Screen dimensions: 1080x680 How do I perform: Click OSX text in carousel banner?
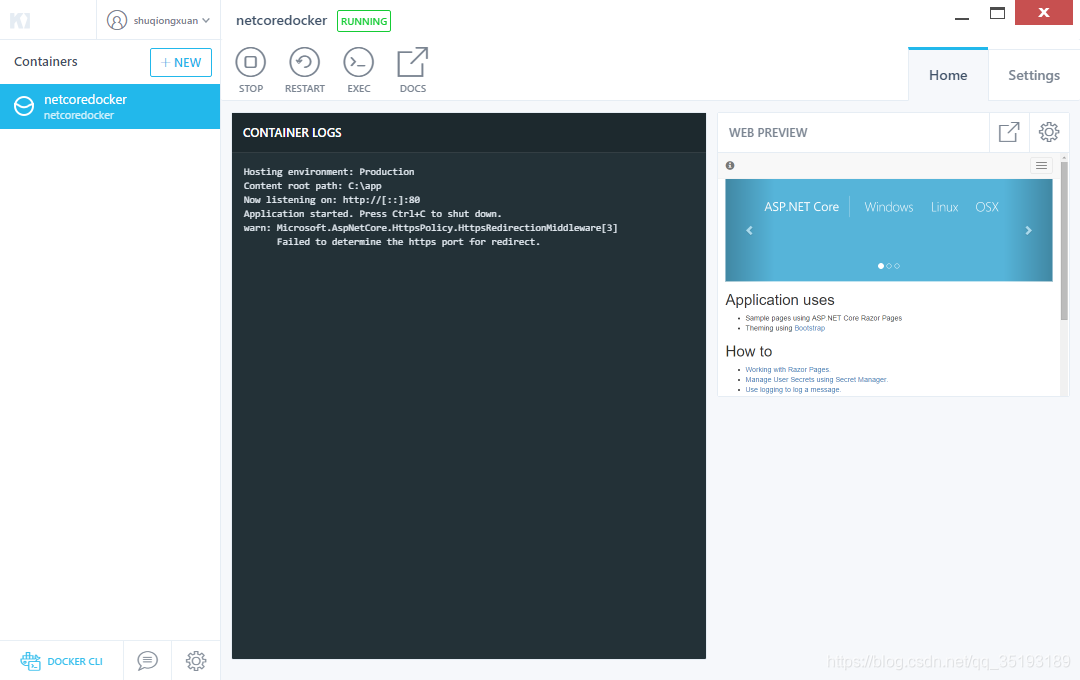(987, 207)
